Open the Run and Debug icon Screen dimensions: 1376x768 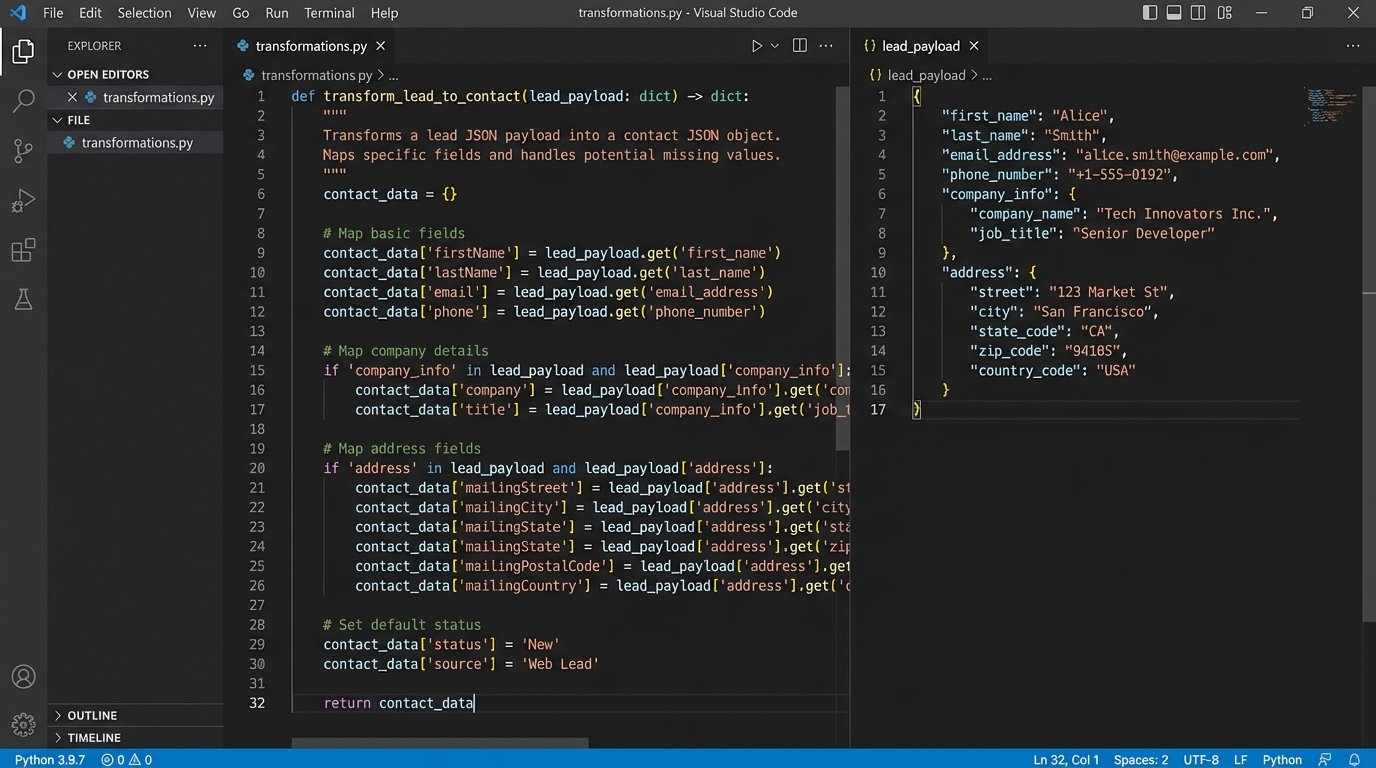[23, 200]
